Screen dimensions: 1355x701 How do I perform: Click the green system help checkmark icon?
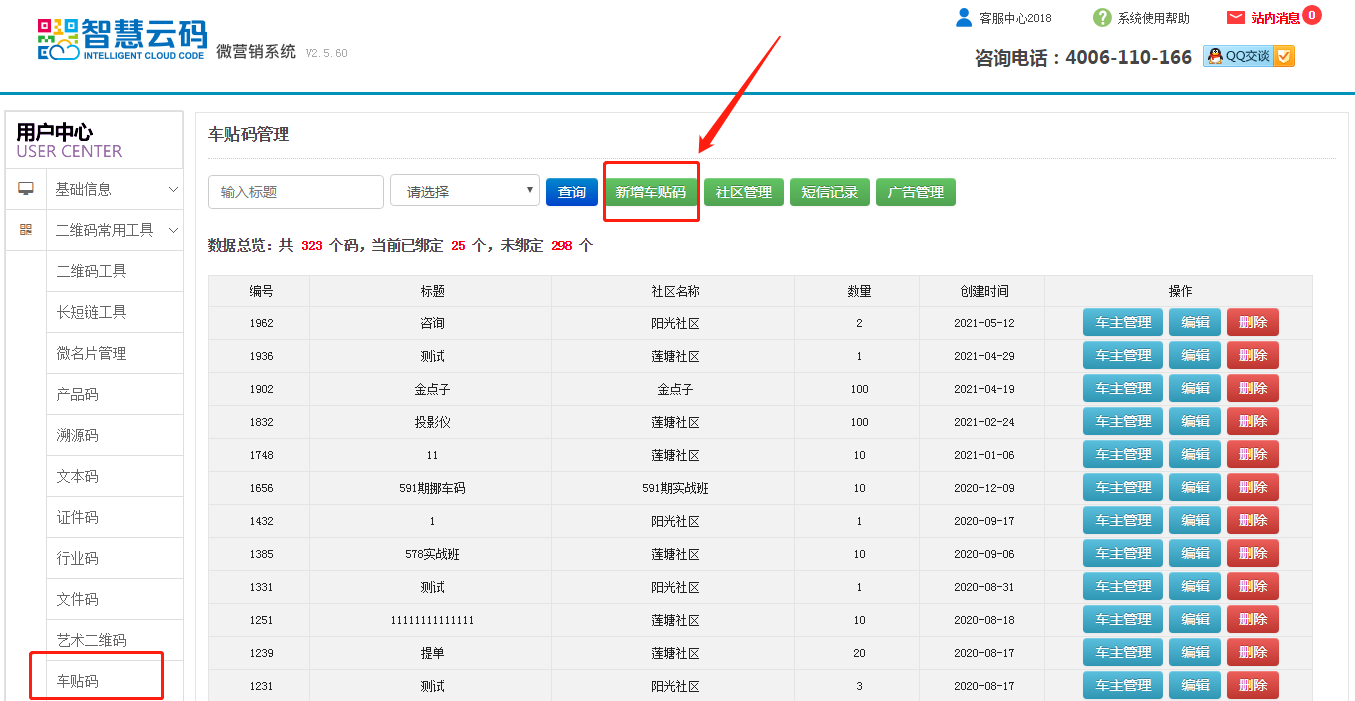coord(1102,17)
